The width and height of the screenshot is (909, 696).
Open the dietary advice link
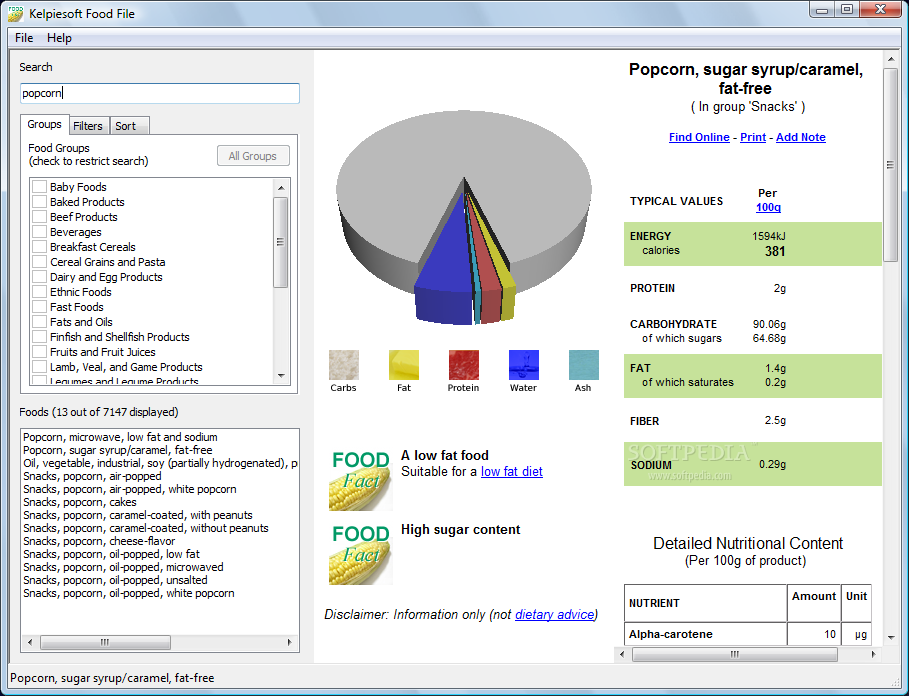pyautogui.click(x=555, y=614)
